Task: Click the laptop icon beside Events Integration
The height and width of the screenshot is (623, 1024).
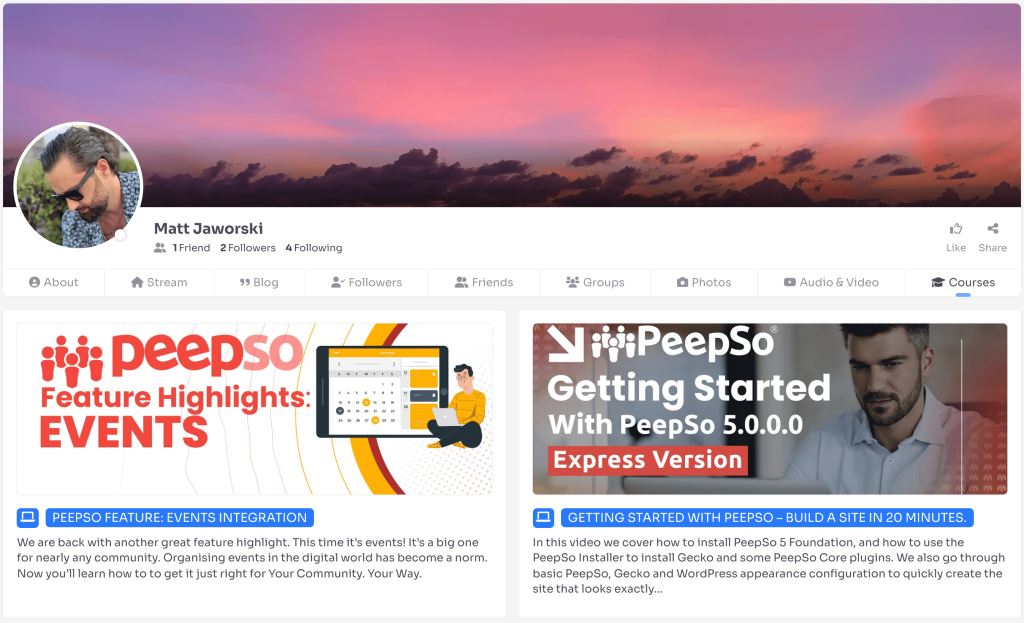Action: click(27, 518)
